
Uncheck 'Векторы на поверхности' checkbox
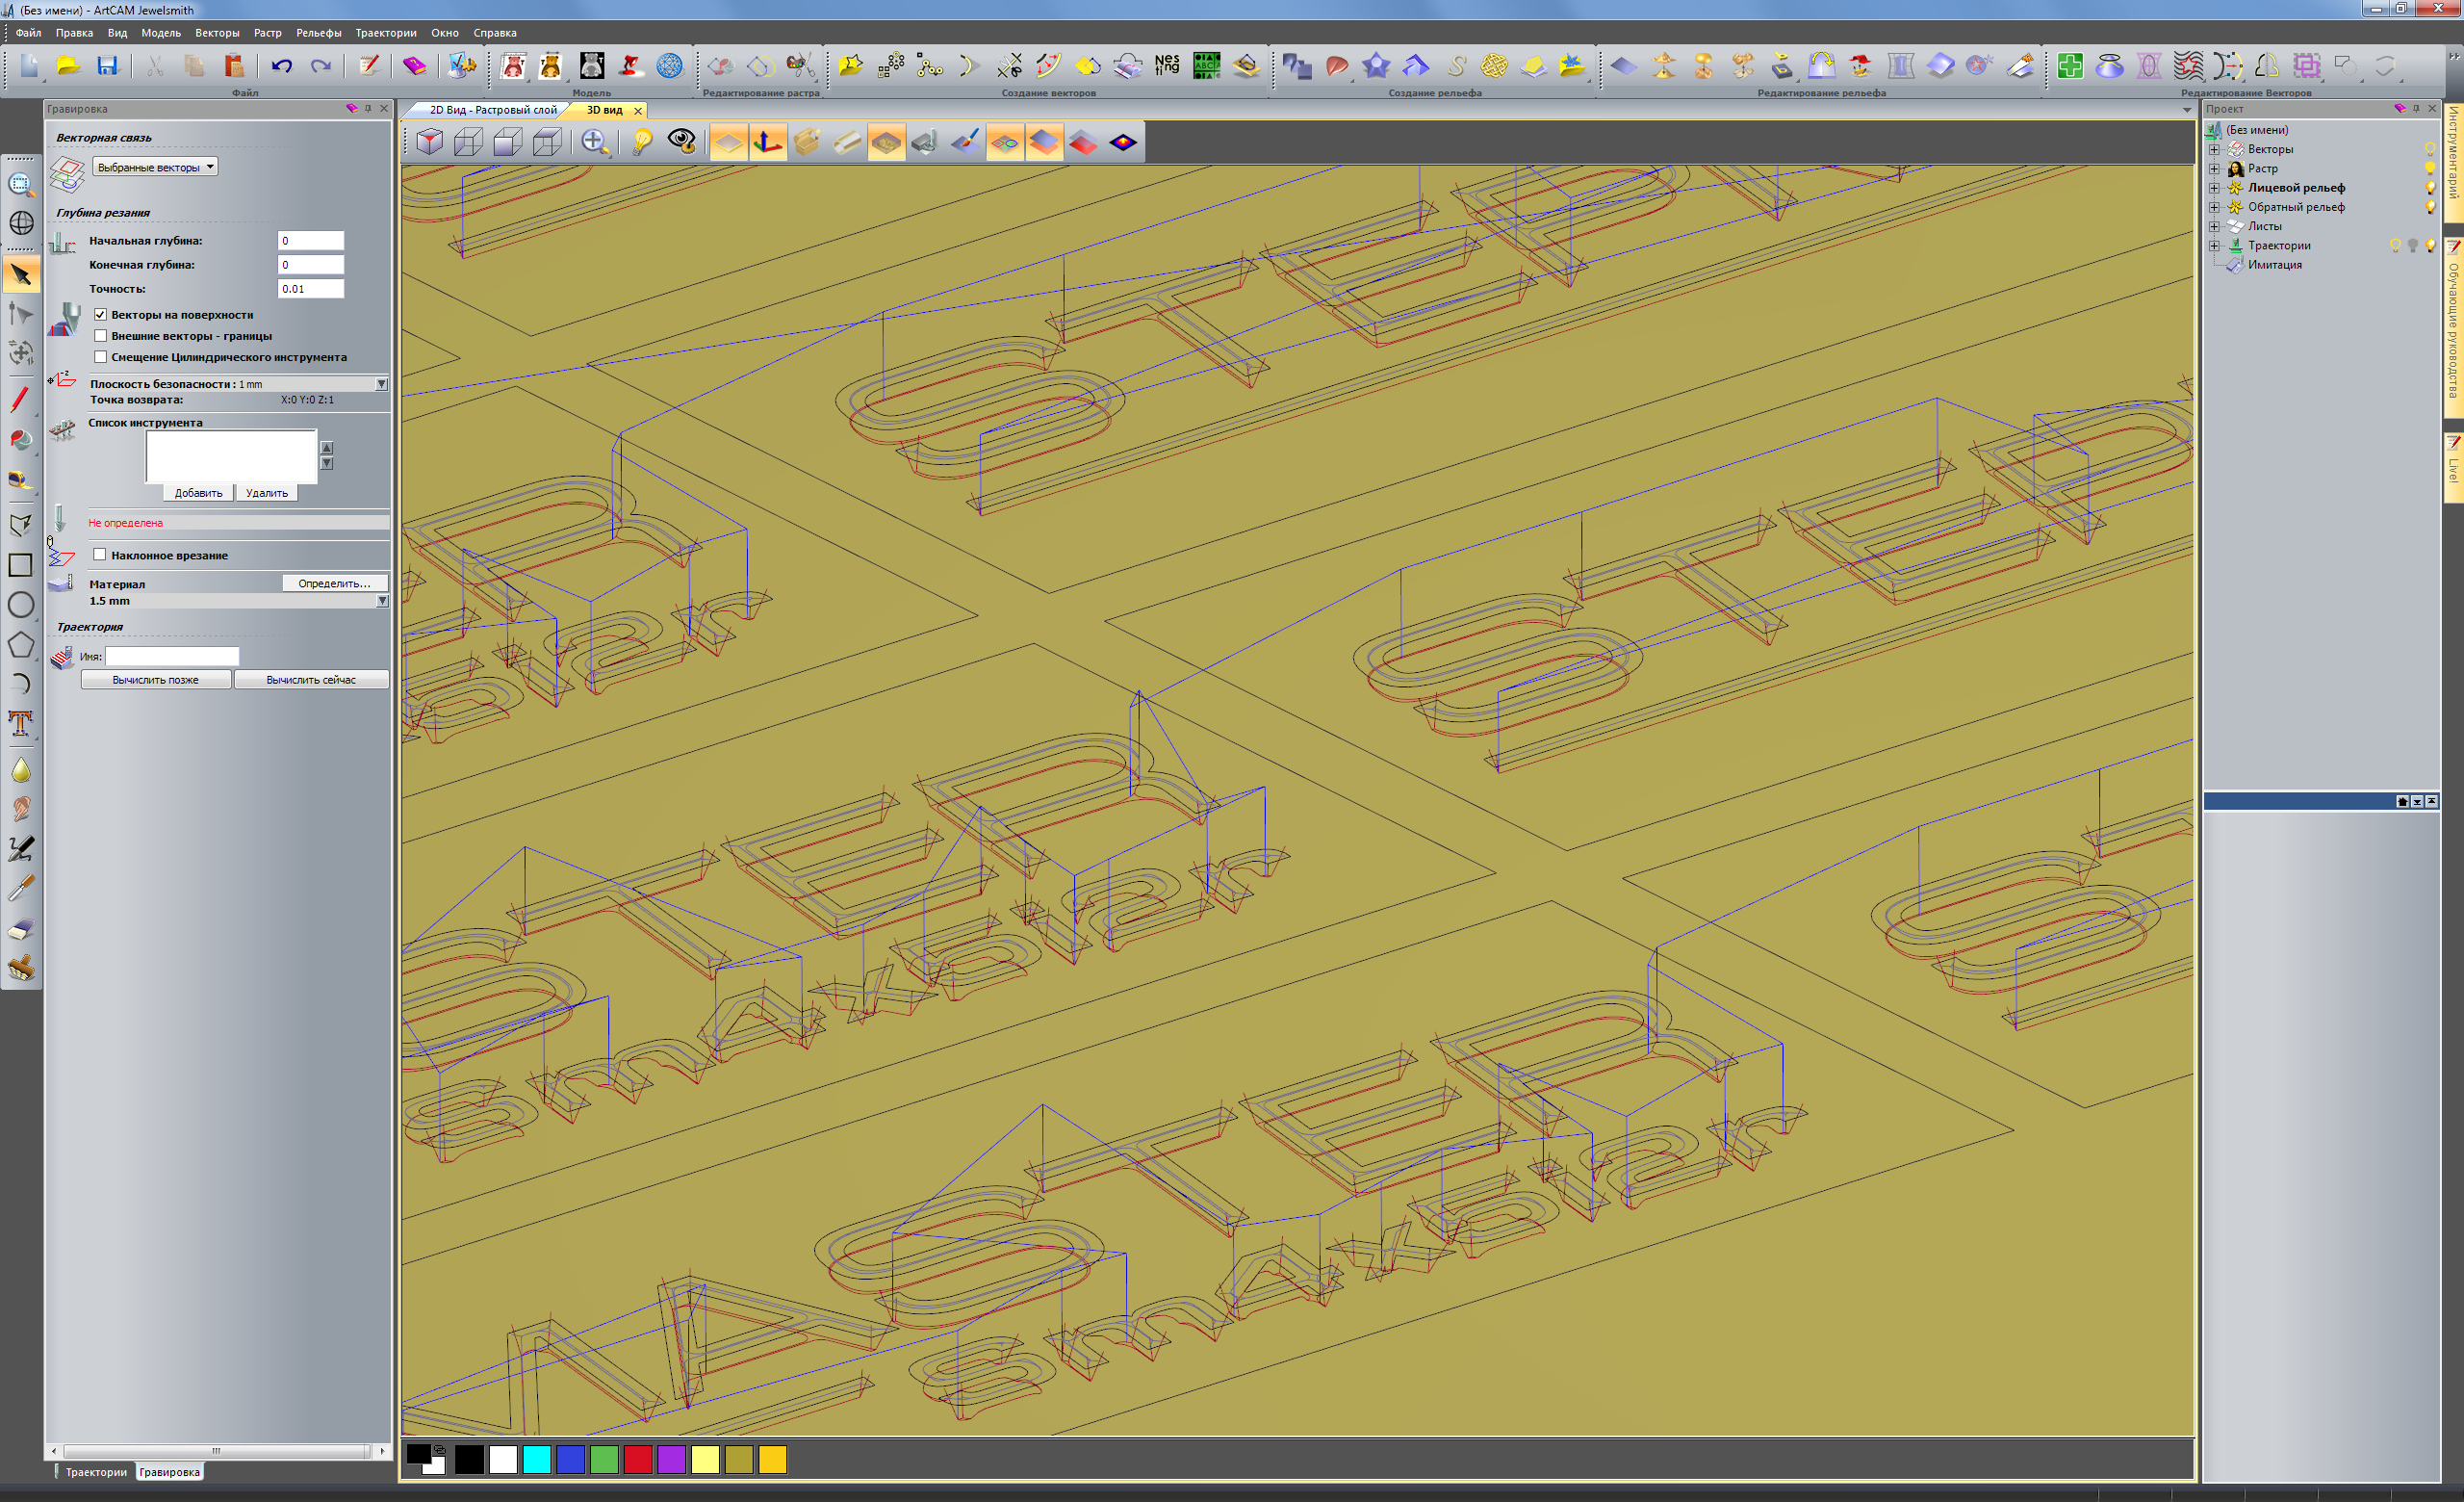tap(100, 315)
